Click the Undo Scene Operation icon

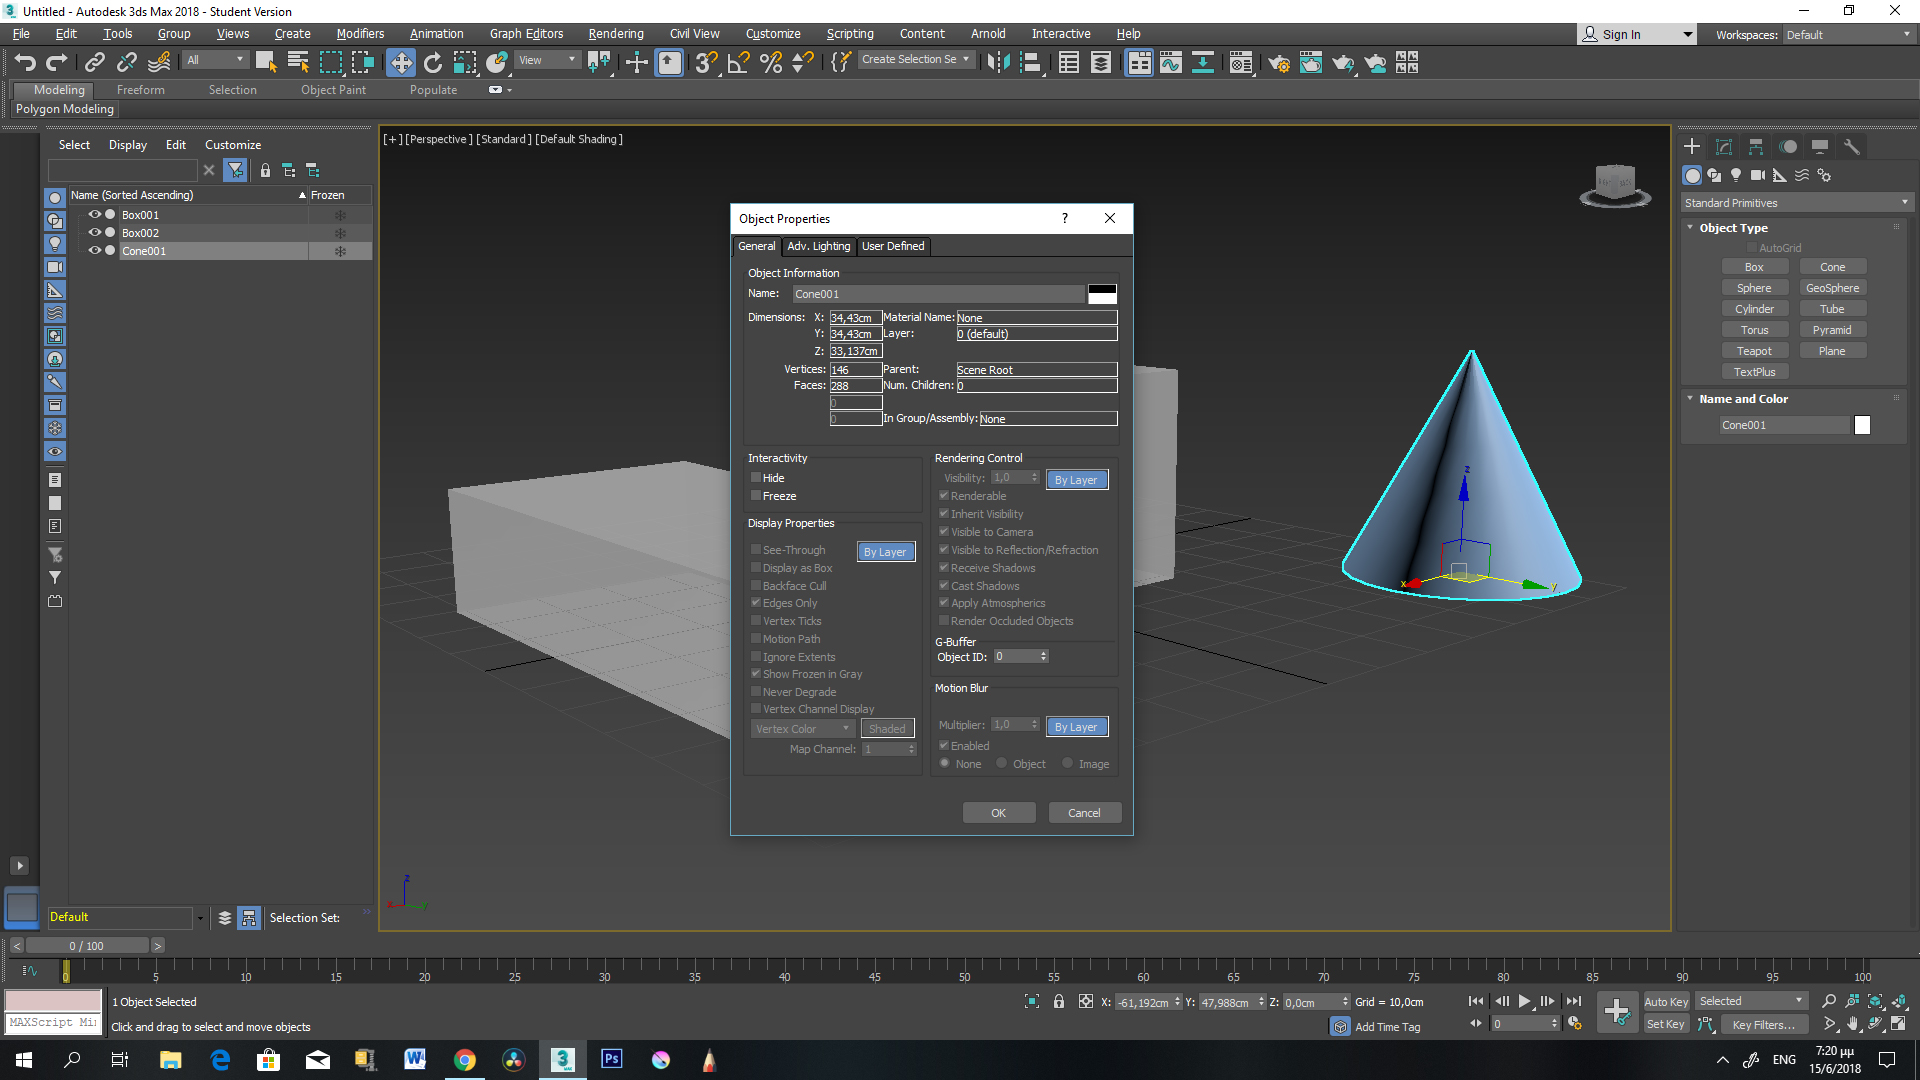point(24,62)
